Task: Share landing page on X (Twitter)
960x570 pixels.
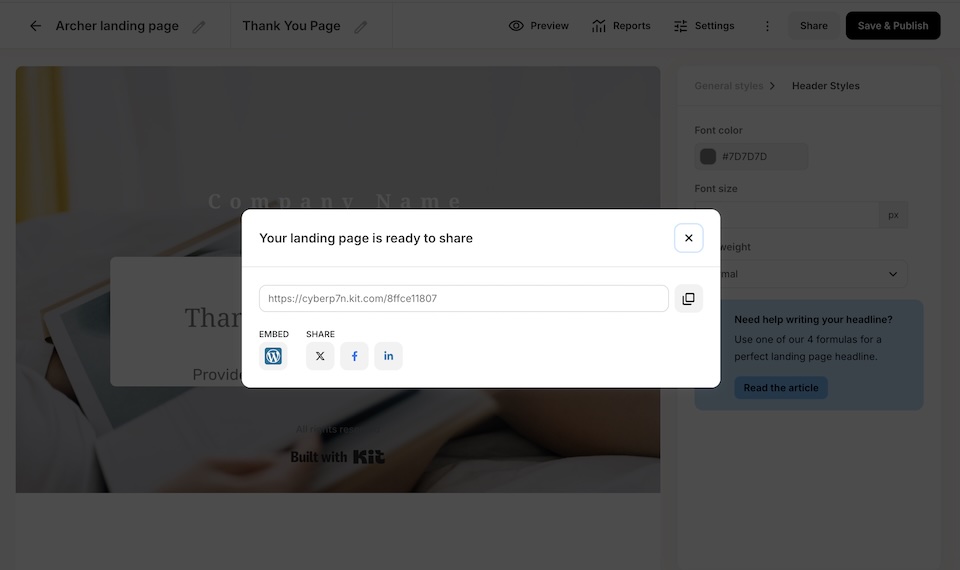Action: 320,356
